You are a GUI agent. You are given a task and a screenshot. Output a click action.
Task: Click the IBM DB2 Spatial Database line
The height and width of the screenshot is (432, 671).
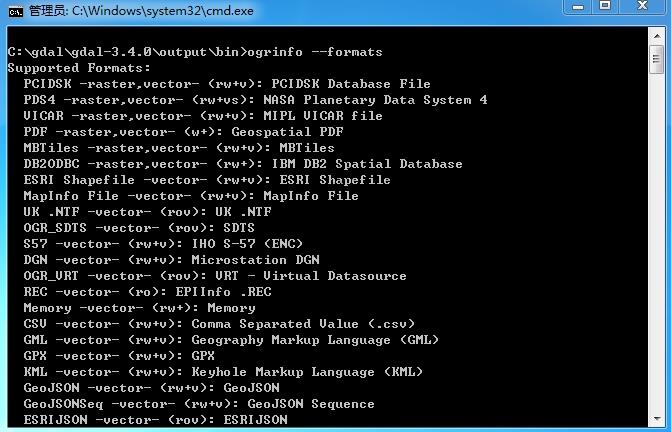coord(243,164)
